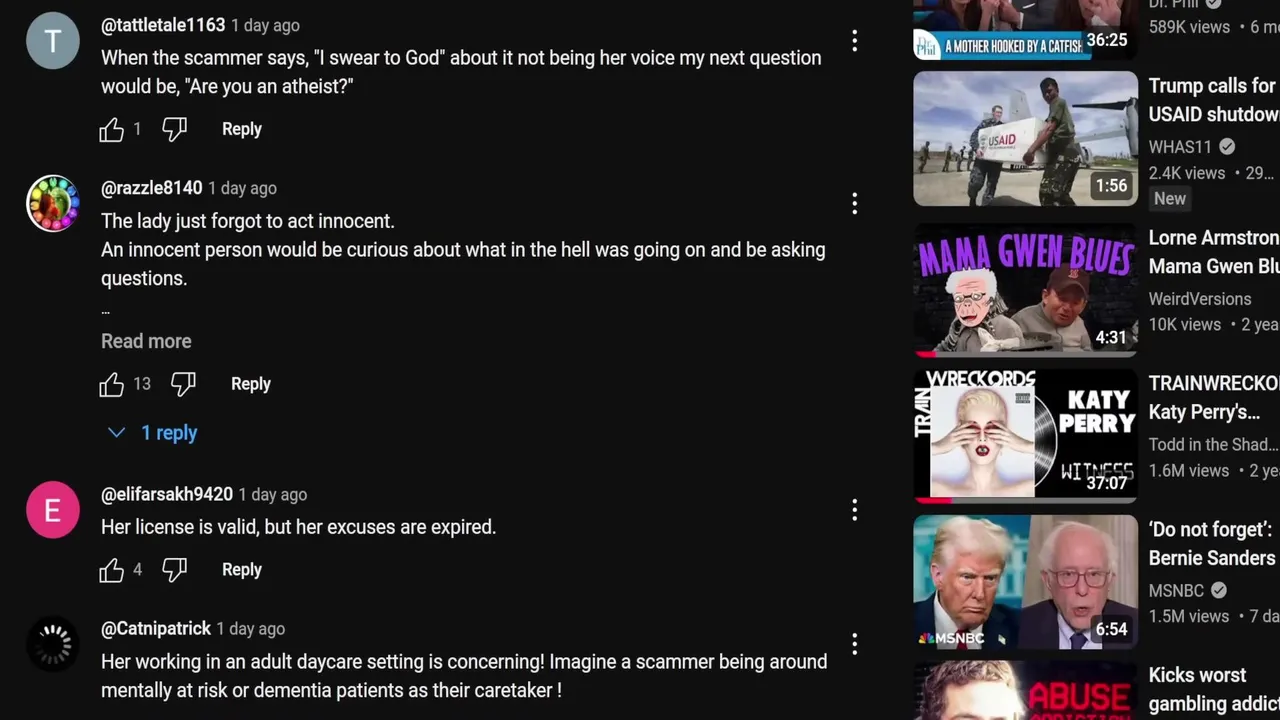The height and width of the screenshot is (720, 1280).
Task: Open three-dot menu on @razzle8140 comment
Action: tap(854, 204)
